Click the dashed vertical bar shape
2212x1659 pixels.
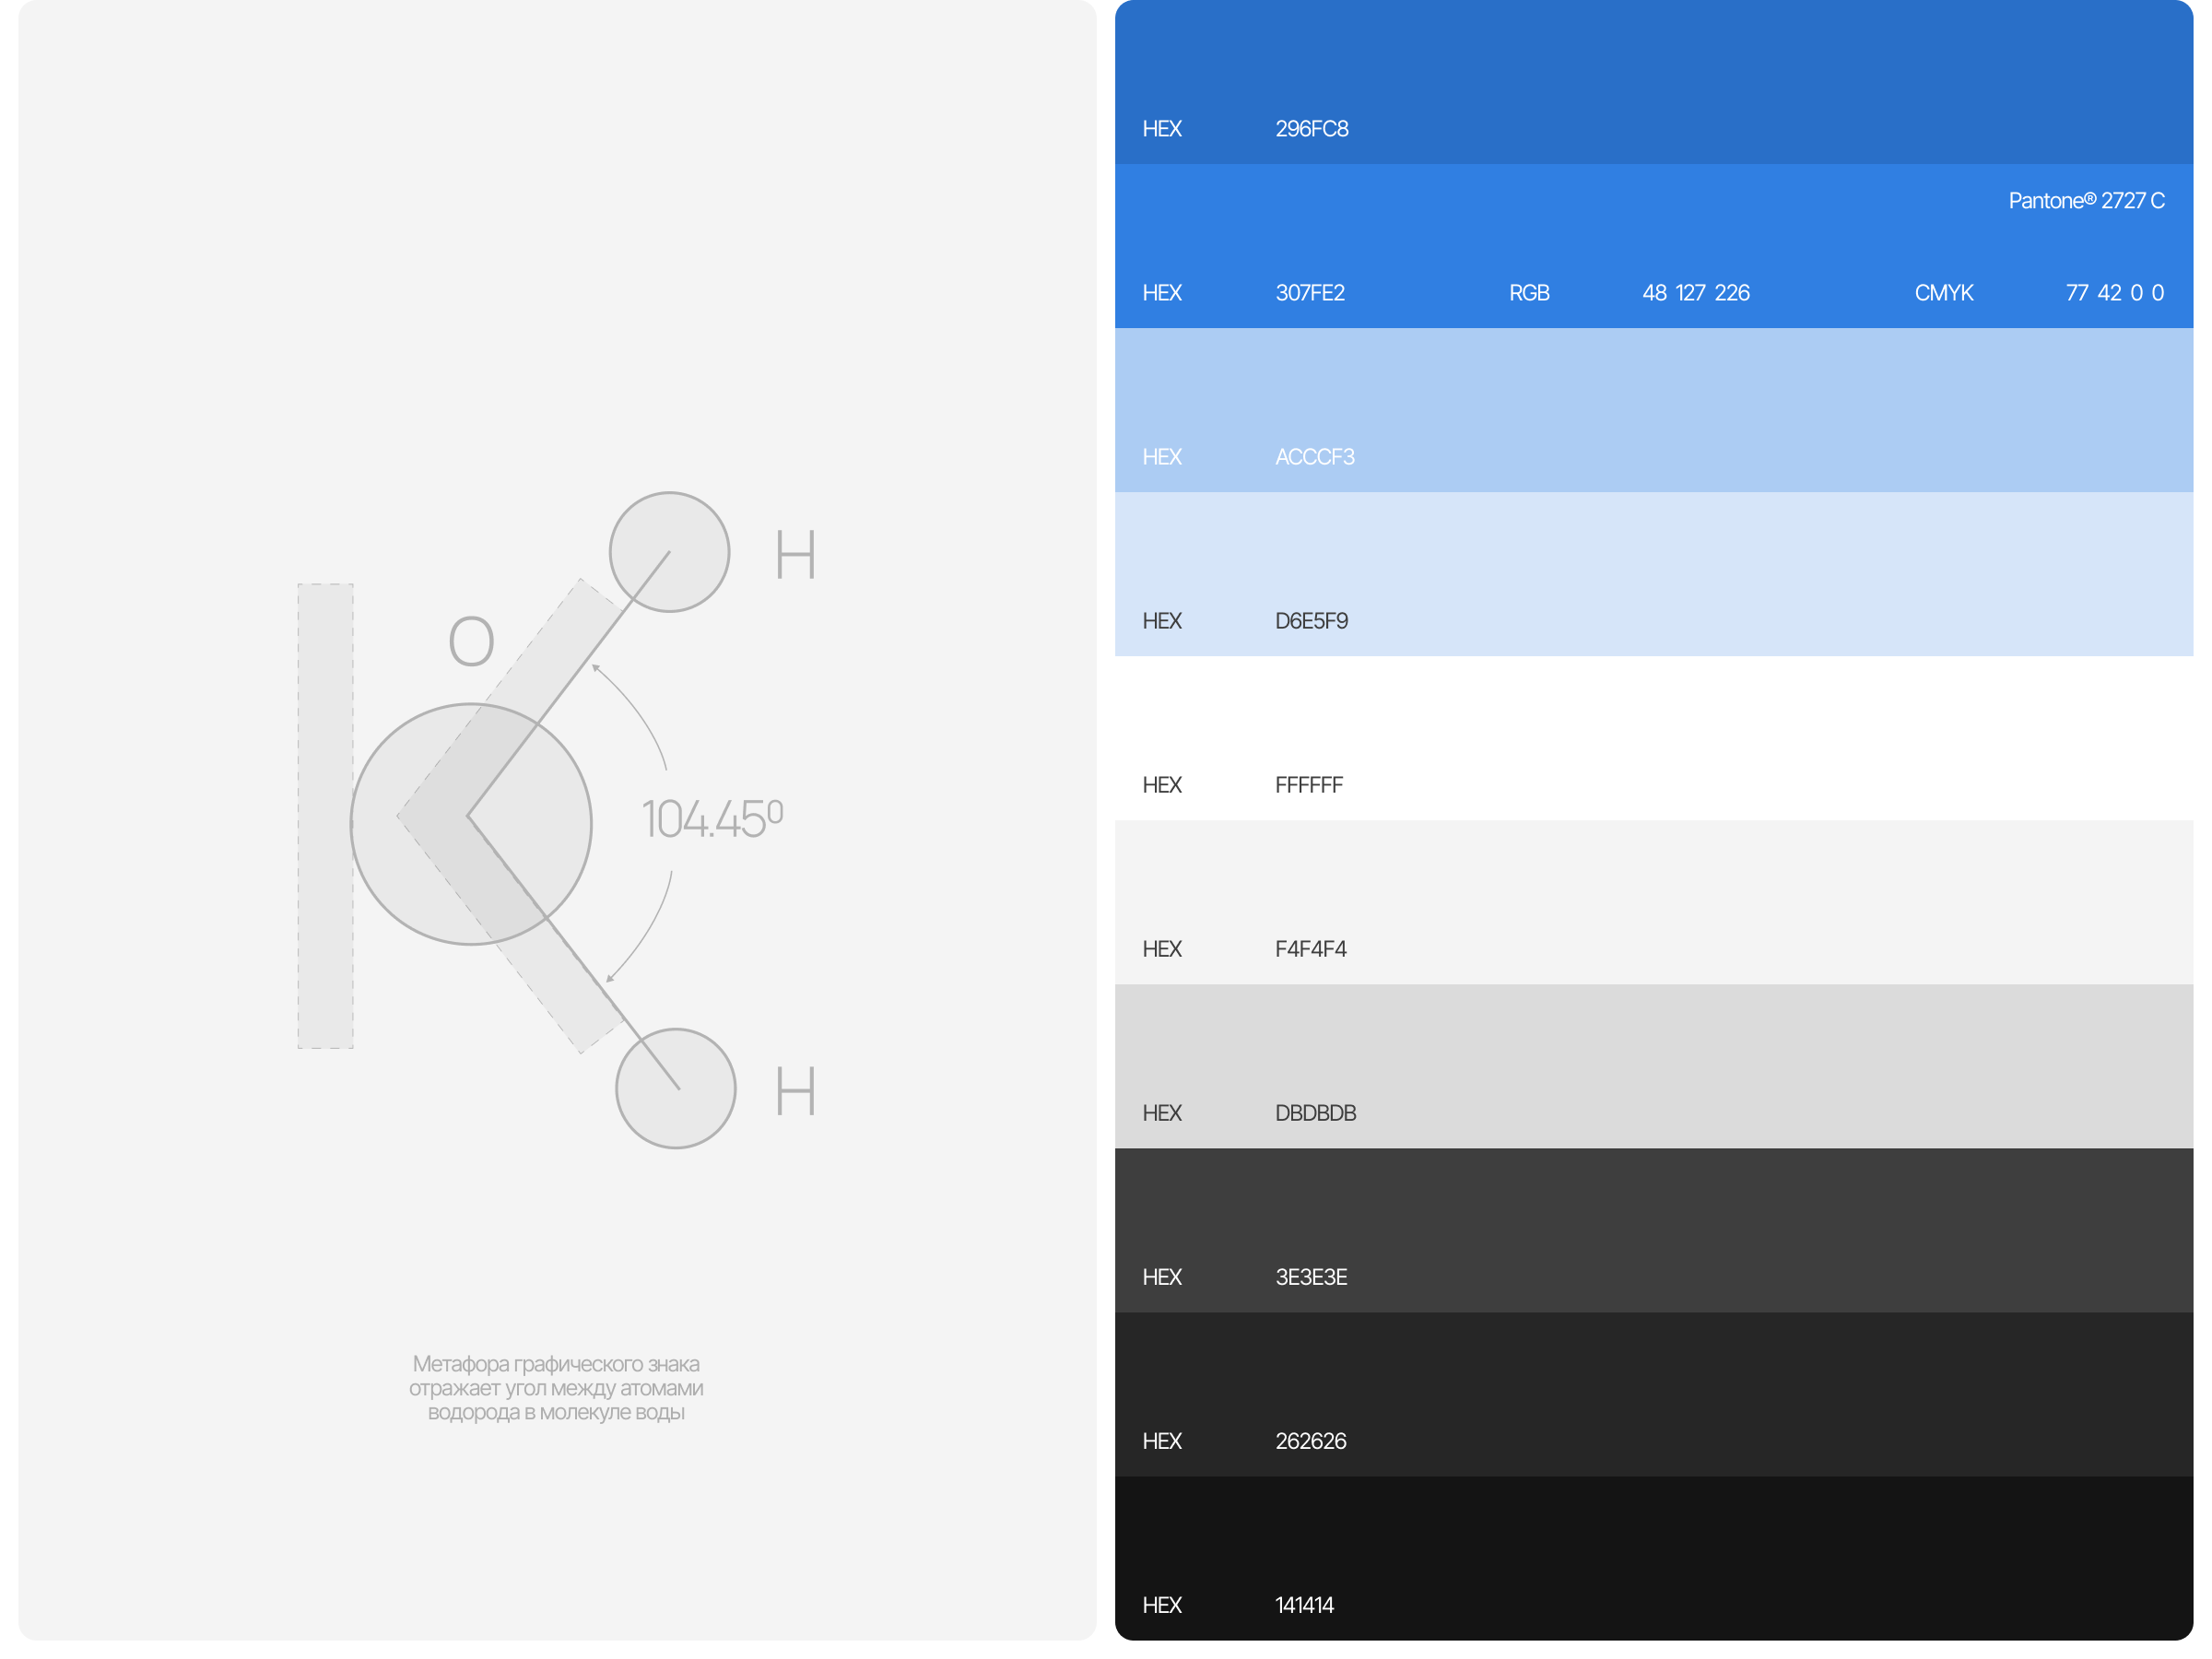point(325,816)
